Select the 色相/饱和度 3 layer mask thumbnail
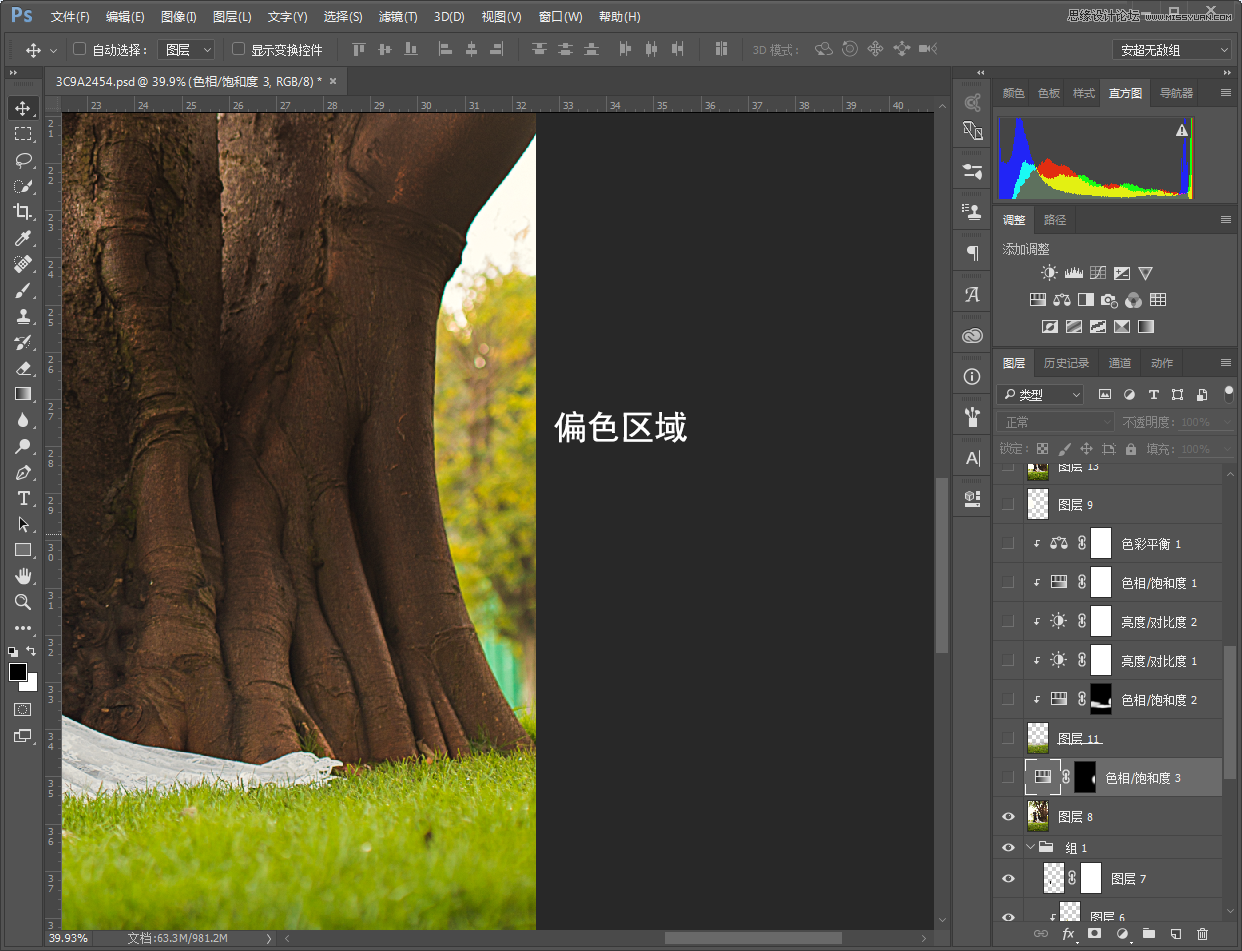Image resolution: width=1242 pixels, height=951 pixels. [1085, 777]
